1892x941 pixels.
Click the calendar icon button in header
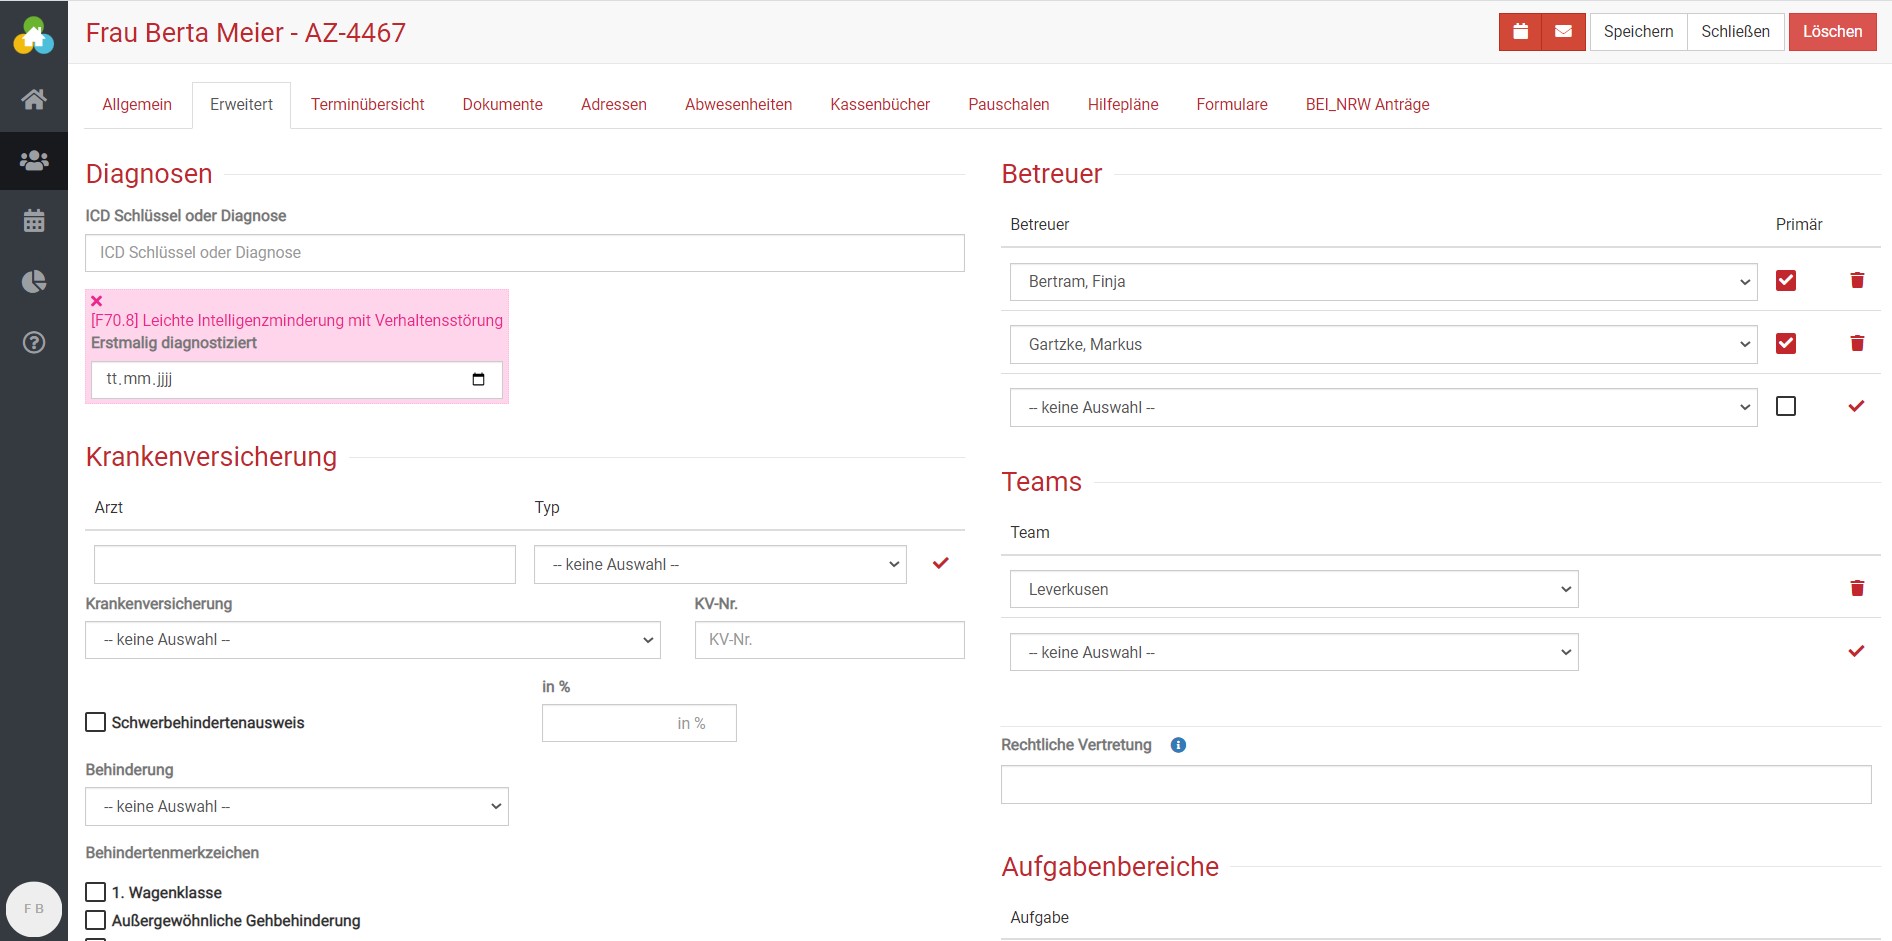(x=1520, y=32)
